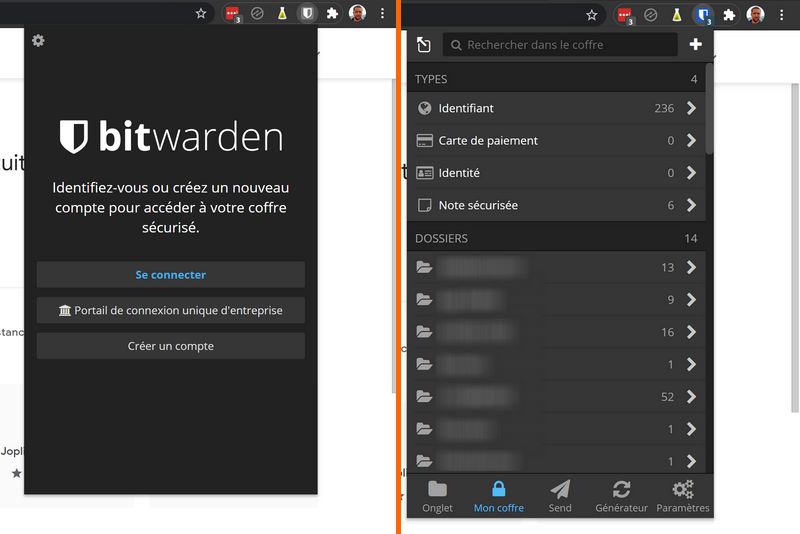Open Portail de connexion unique d'entreprise
The image size is (800, 534).
click(171, 311)
